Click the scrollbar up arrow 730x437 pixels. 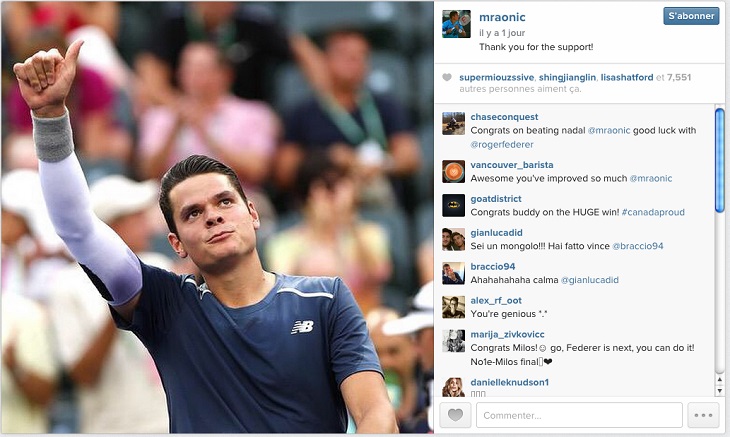(719, 379)
